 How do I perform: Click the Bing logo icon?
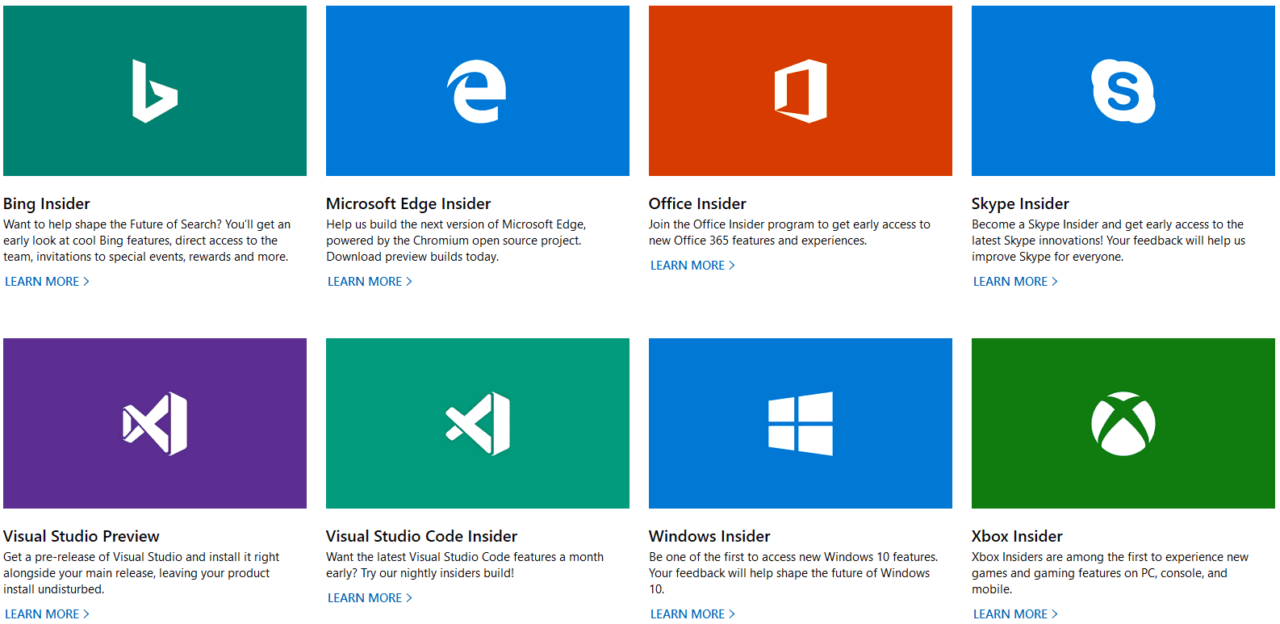155,91
